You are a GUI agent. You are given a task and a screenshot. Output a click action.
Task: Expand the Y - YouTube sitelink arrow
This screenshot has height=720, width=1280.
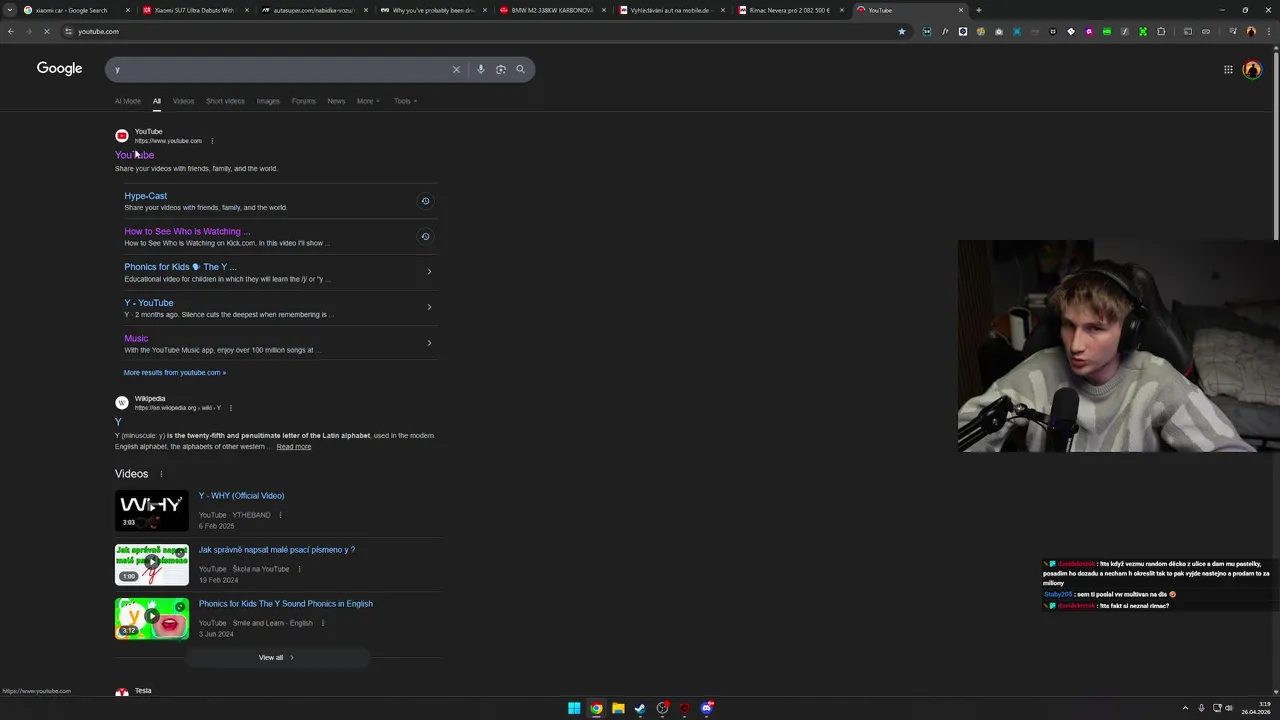point(429,307)
